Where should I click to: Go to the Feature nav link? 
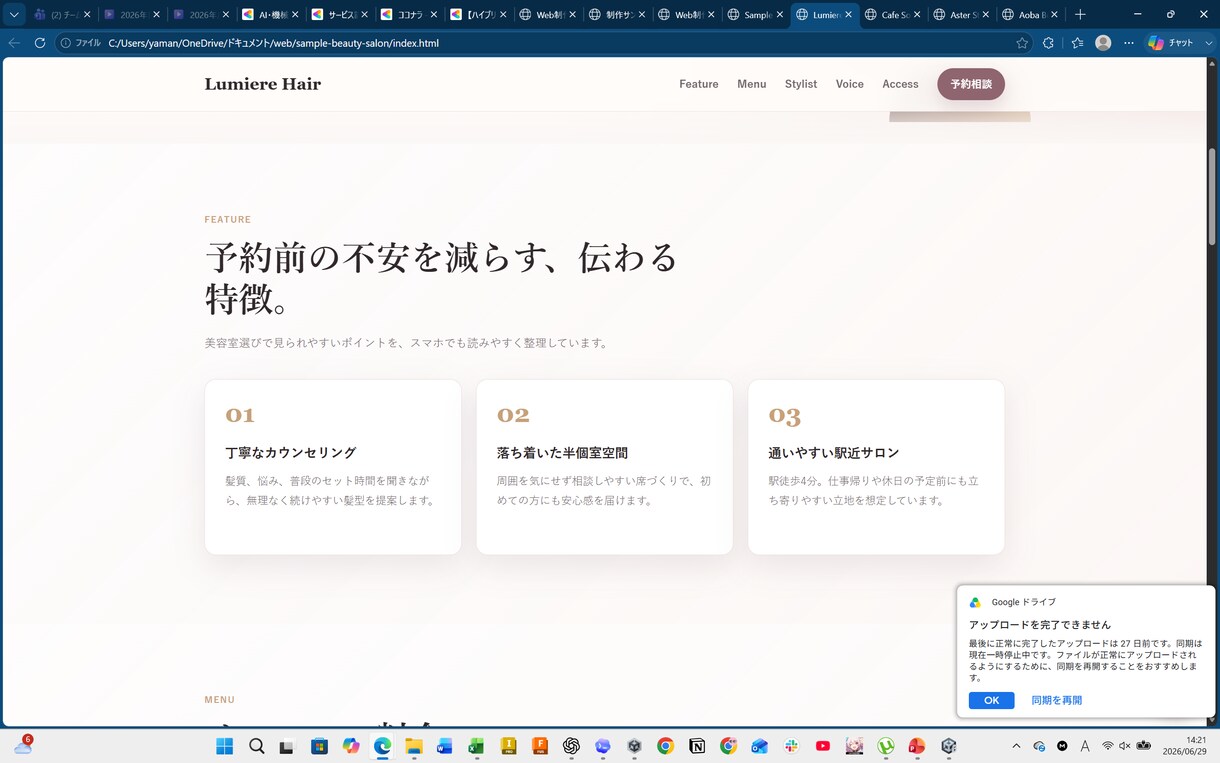[x=699, y=84]
